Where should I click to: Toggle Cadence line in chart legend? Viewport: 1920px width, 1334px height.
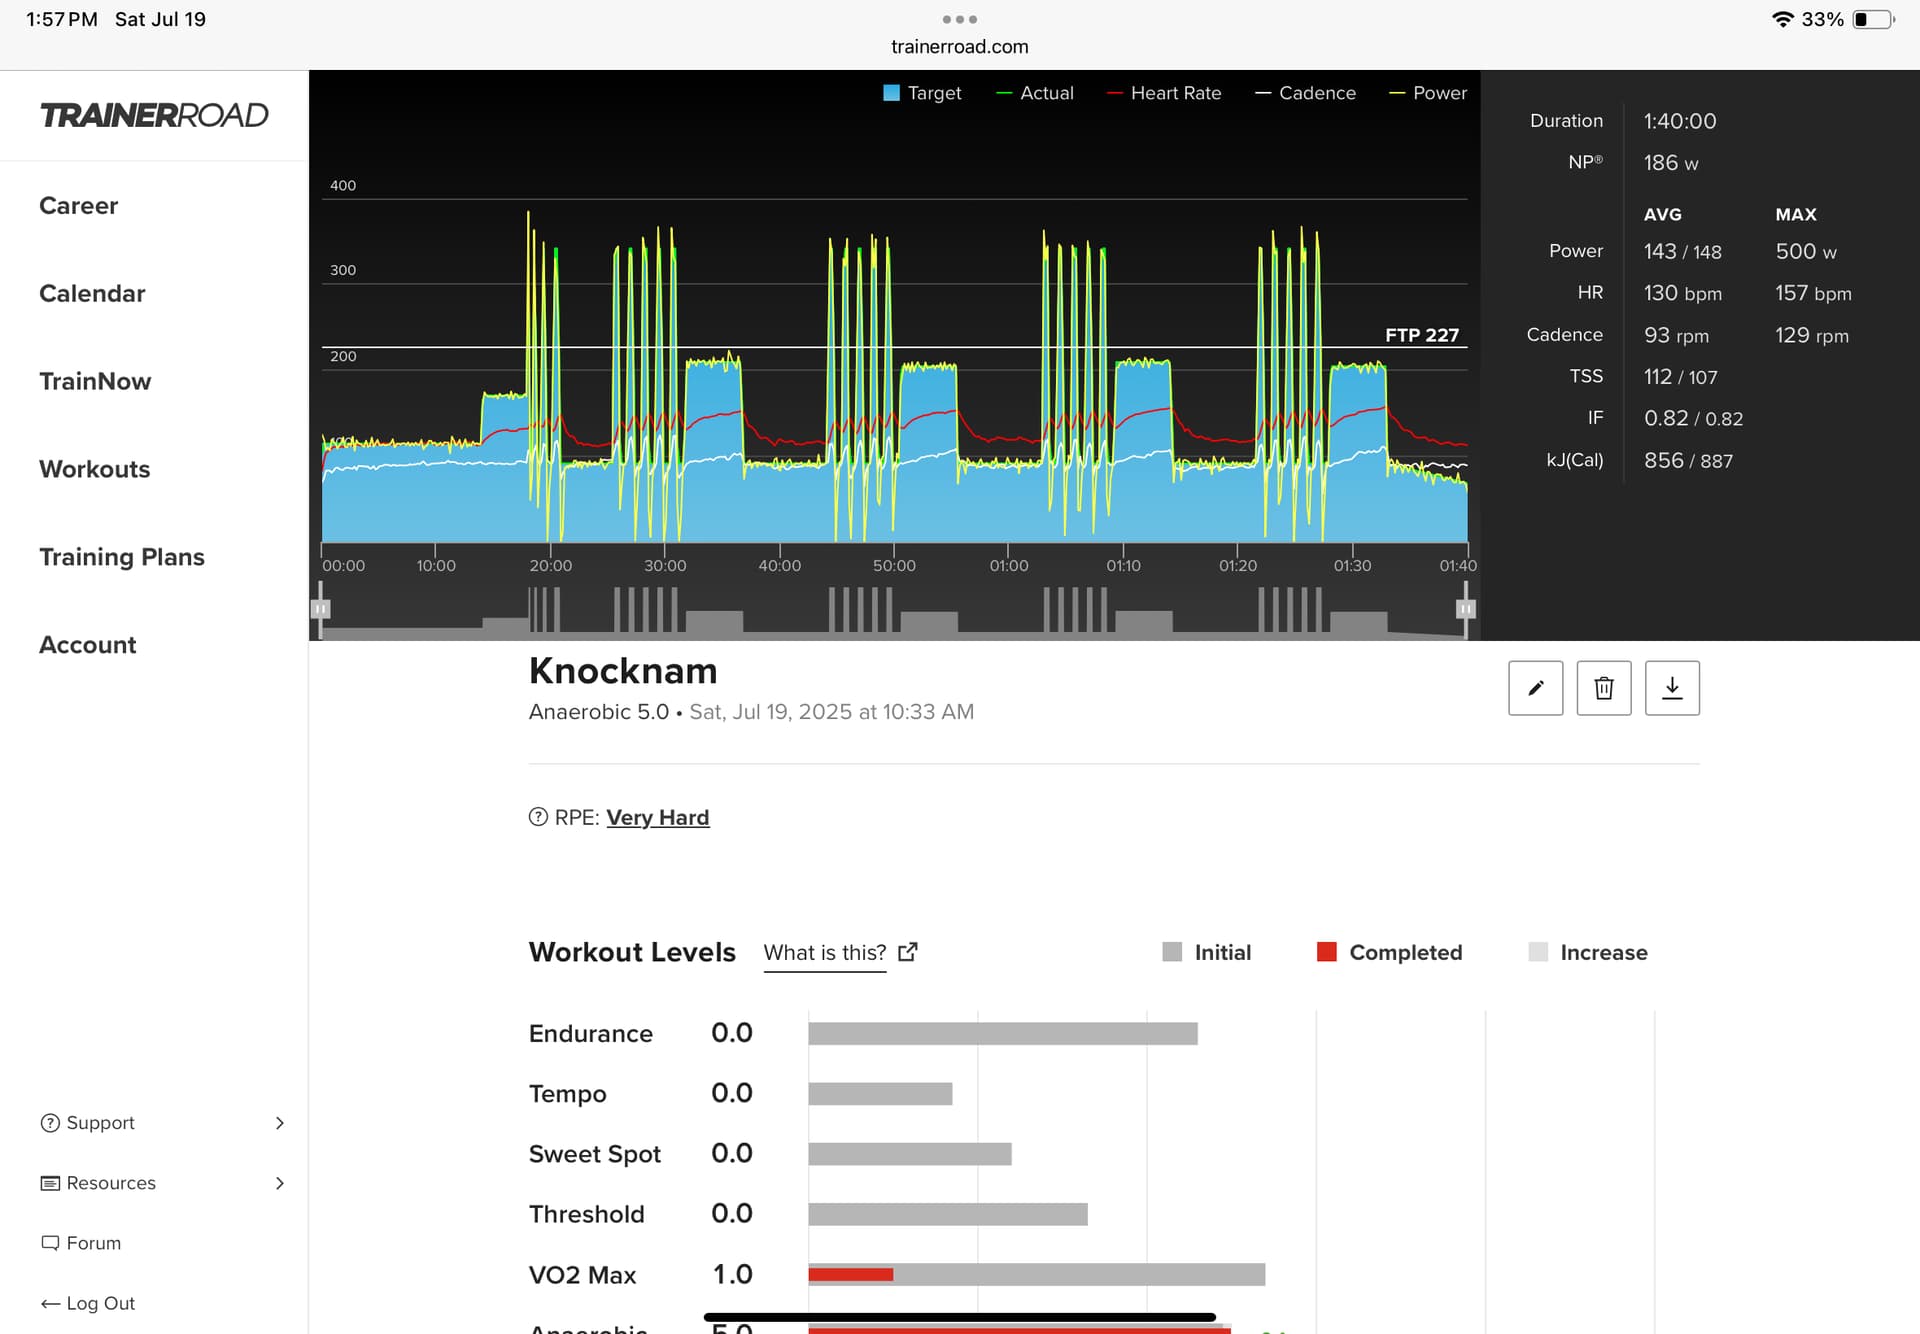click(1305, 93)
